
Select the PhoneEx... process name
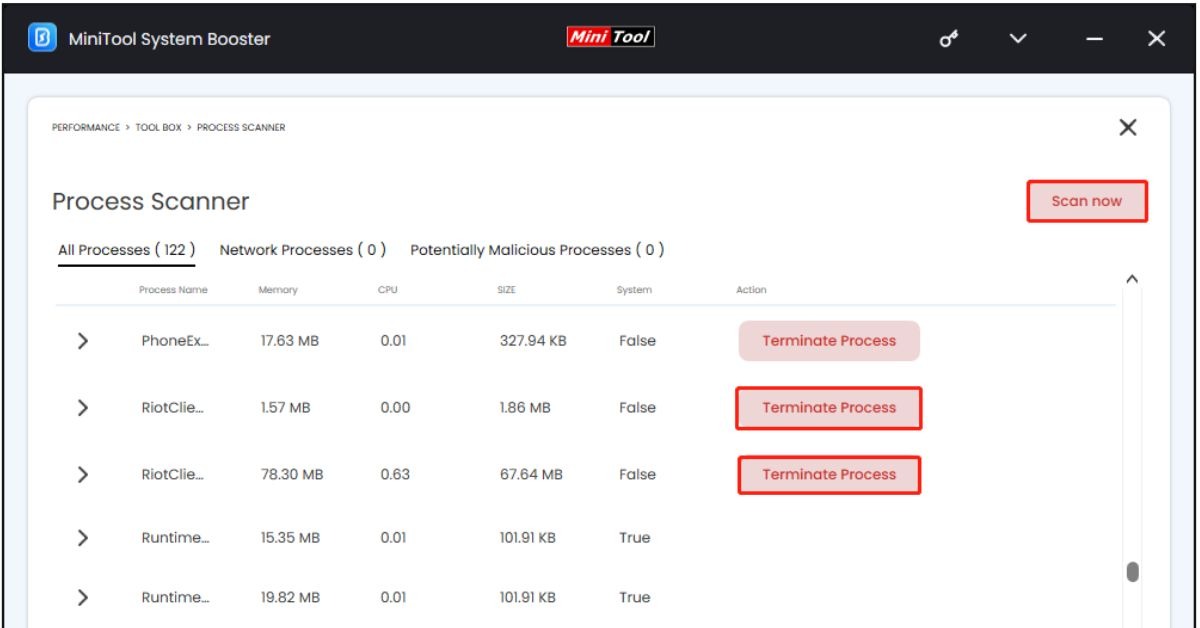[174, 341]
